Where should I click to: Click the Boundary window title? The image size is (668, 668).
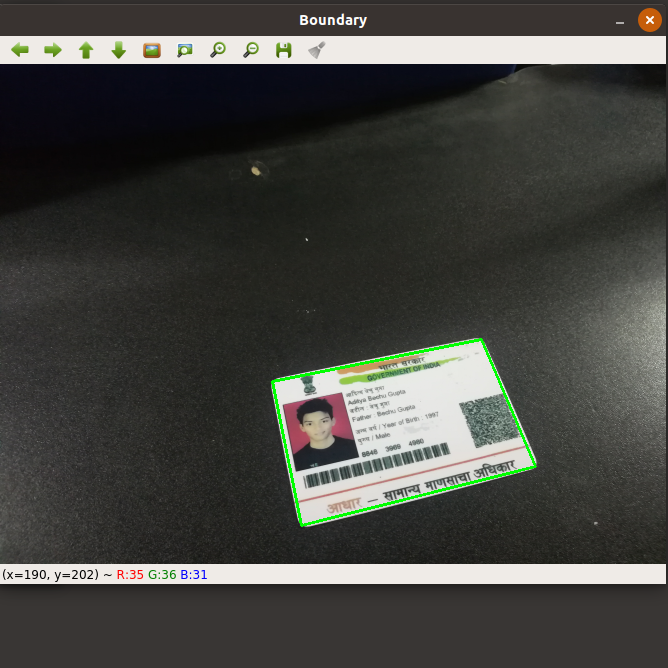coord(333,20)
